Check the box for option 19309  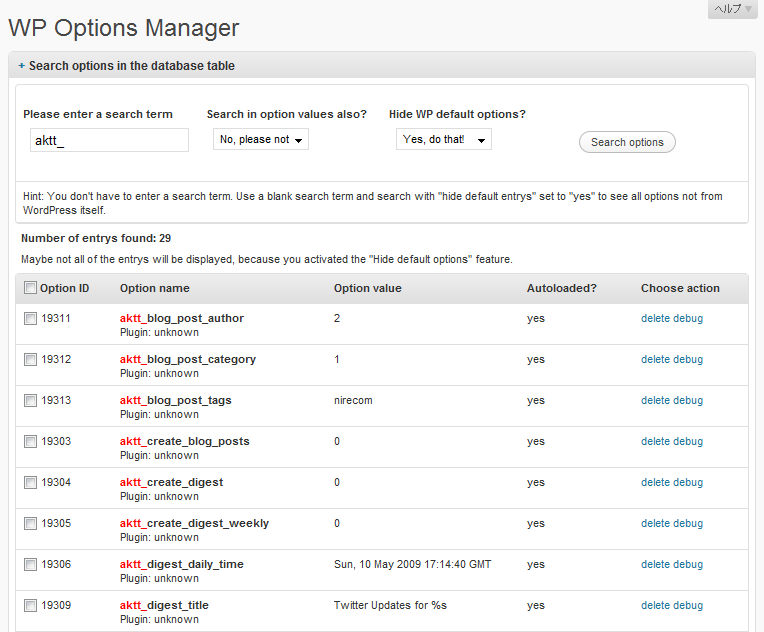coord(30,605)
